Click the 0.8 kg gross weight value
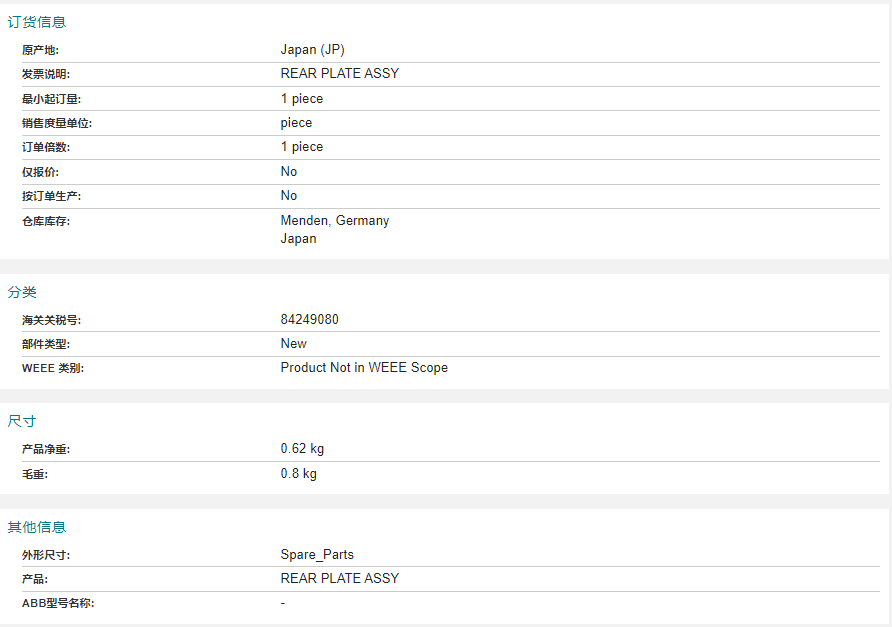The image size is (892, 627). (x=299, y=473)
